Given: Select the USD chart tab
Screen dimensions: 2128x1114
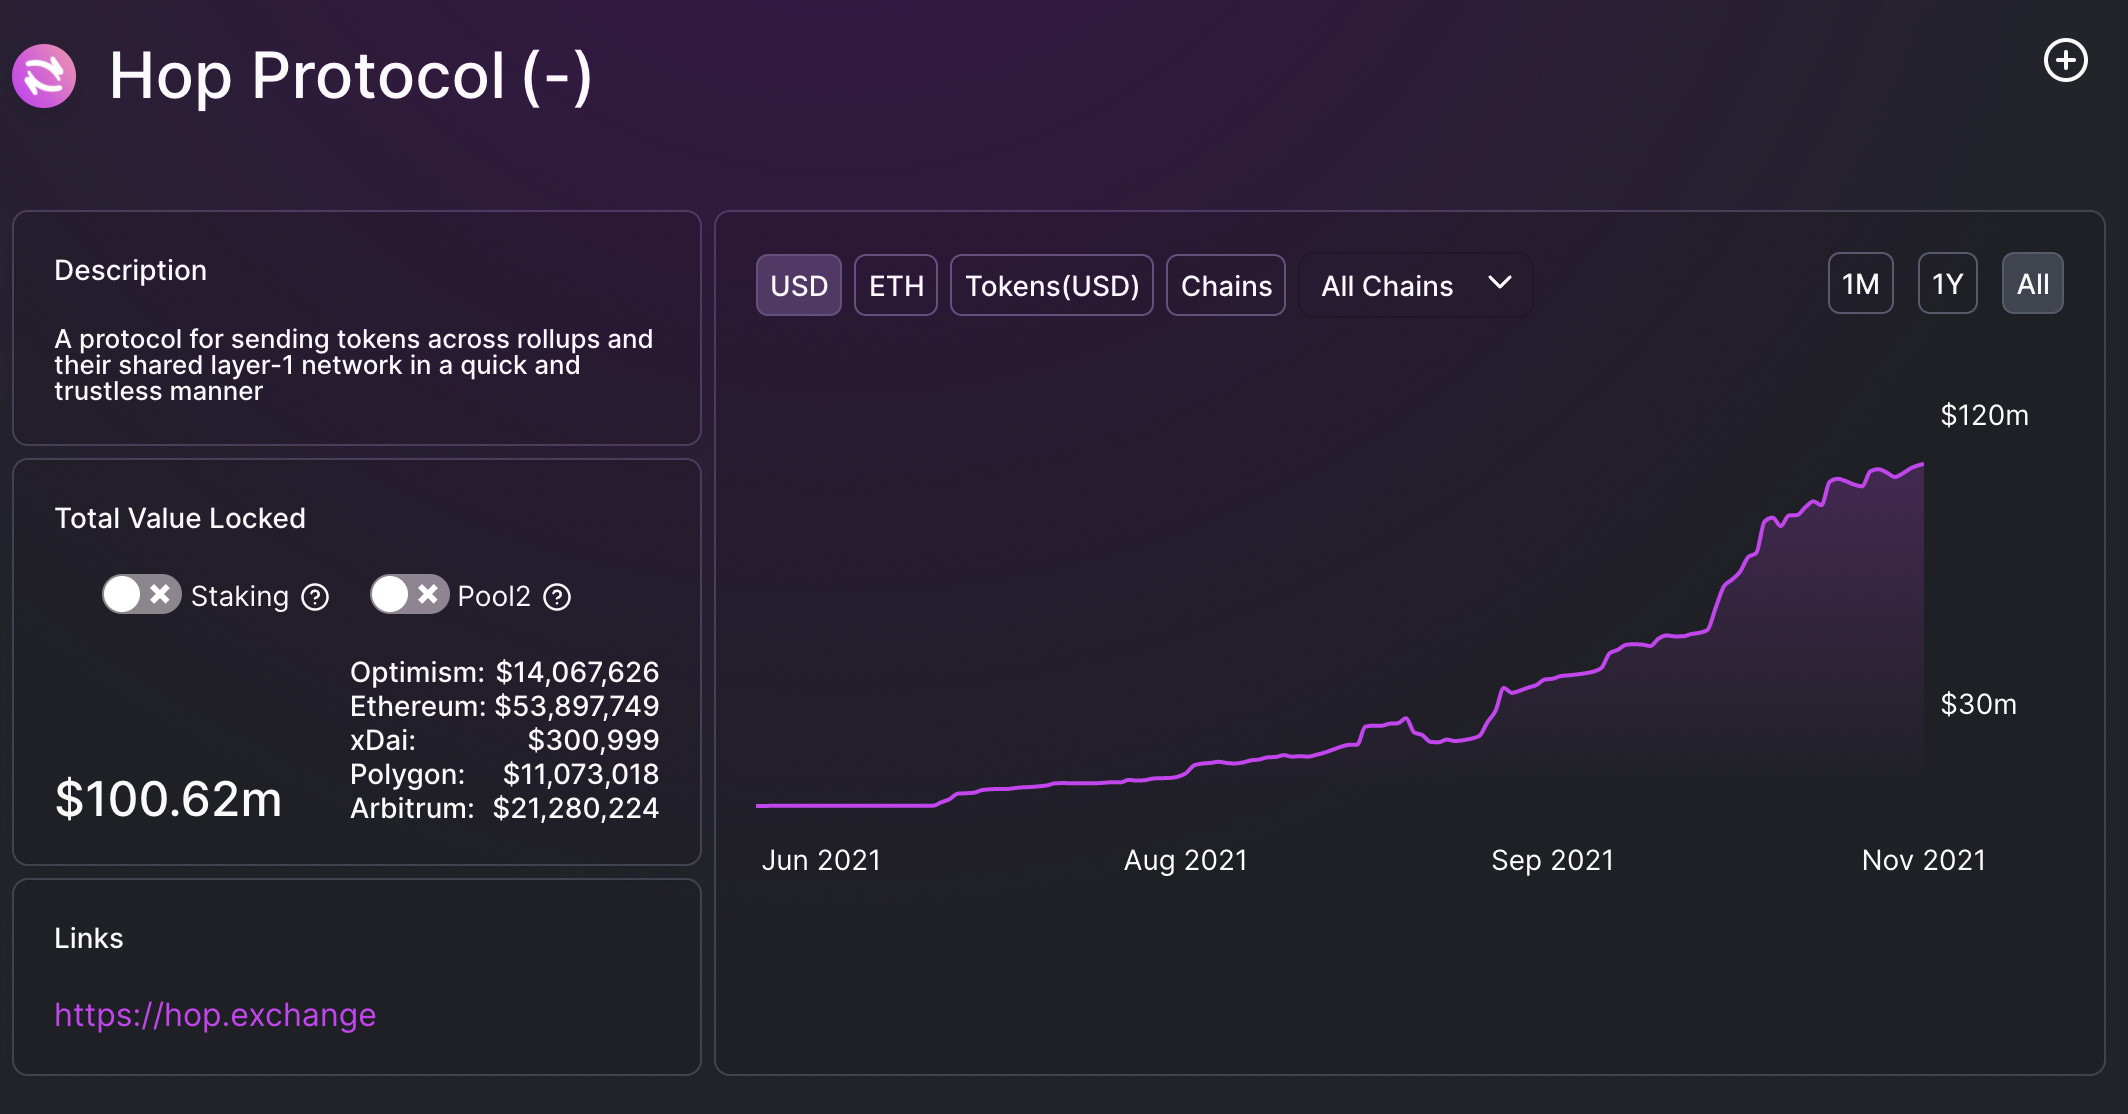Looking at the screenshot, I should [x=798, y=286].
